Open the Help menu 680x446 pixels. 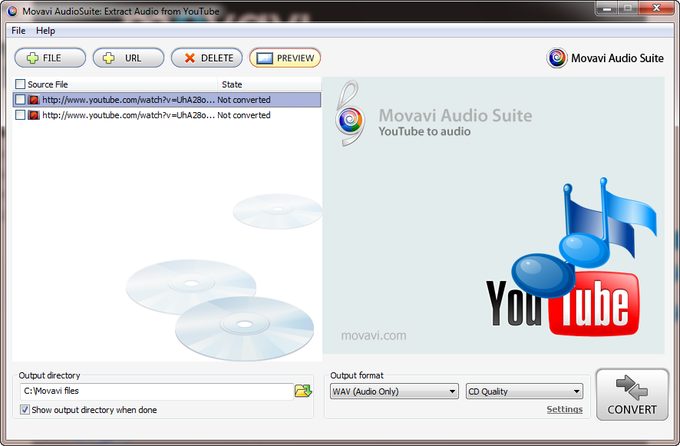(46, 30)
